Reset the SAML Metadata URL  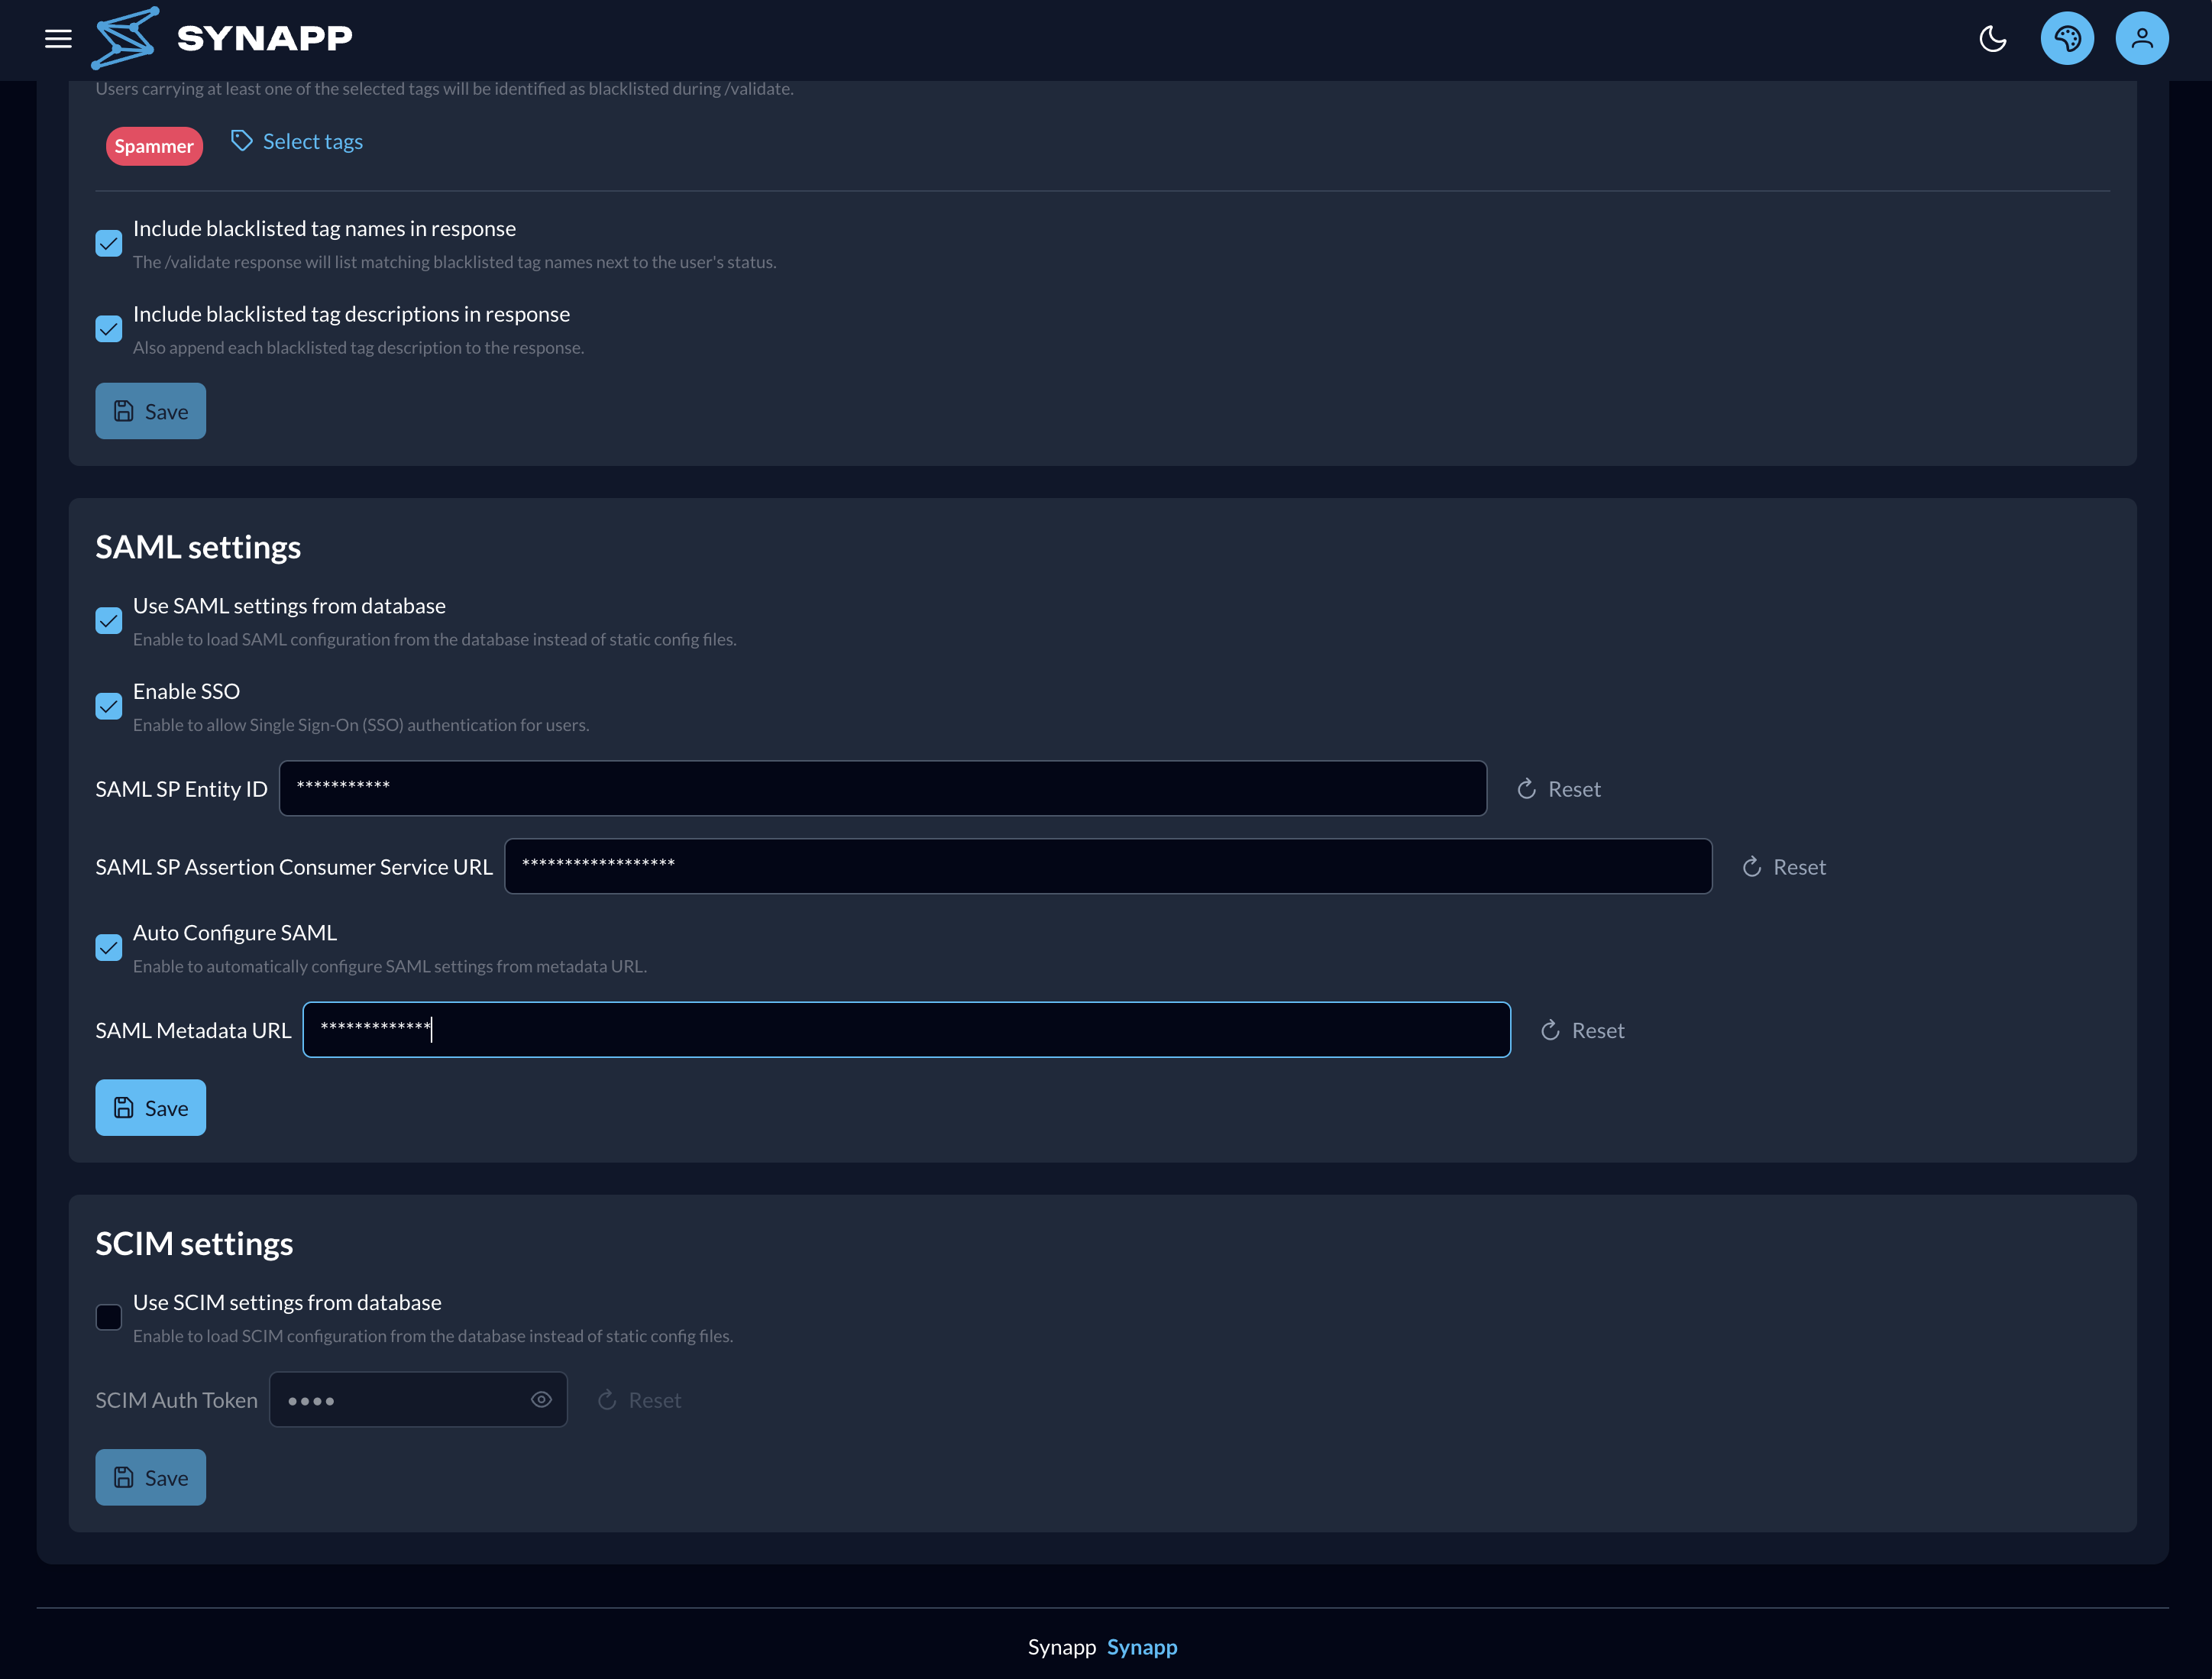(x=1582, y=1030)
